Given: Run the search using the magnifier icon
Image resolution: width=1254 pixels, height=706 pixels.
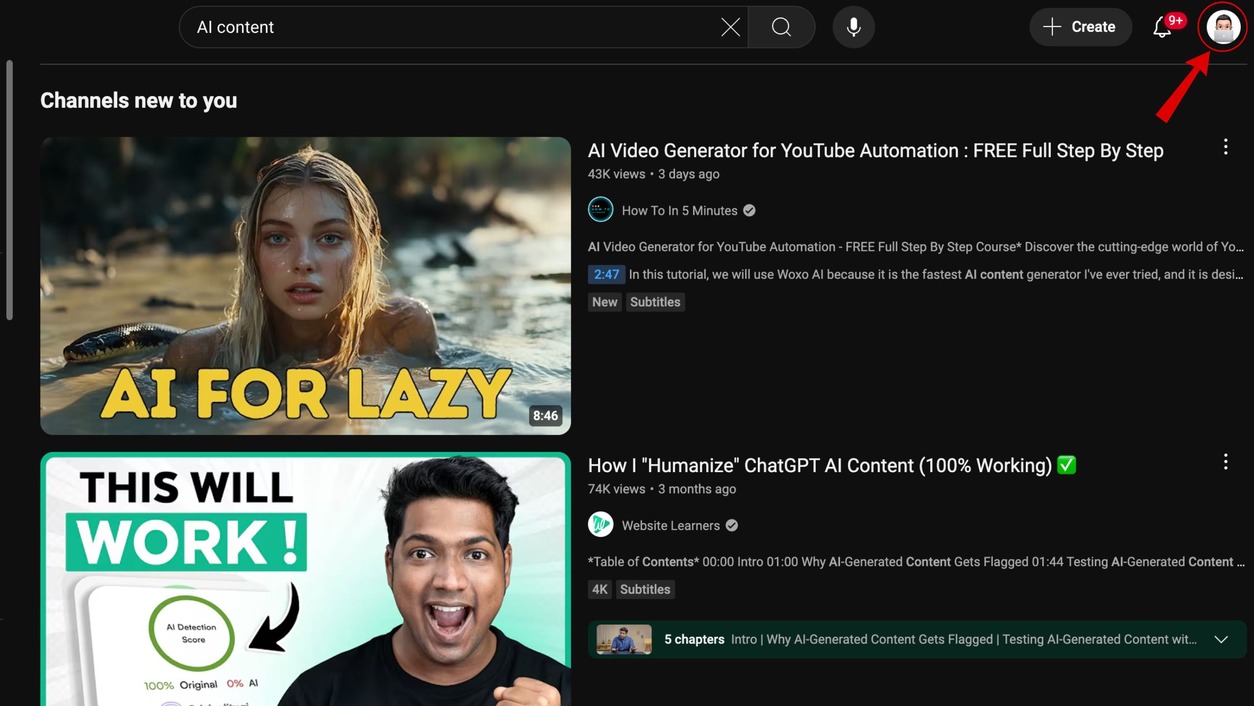Looking at the screenshot, I should pos(781,27).
